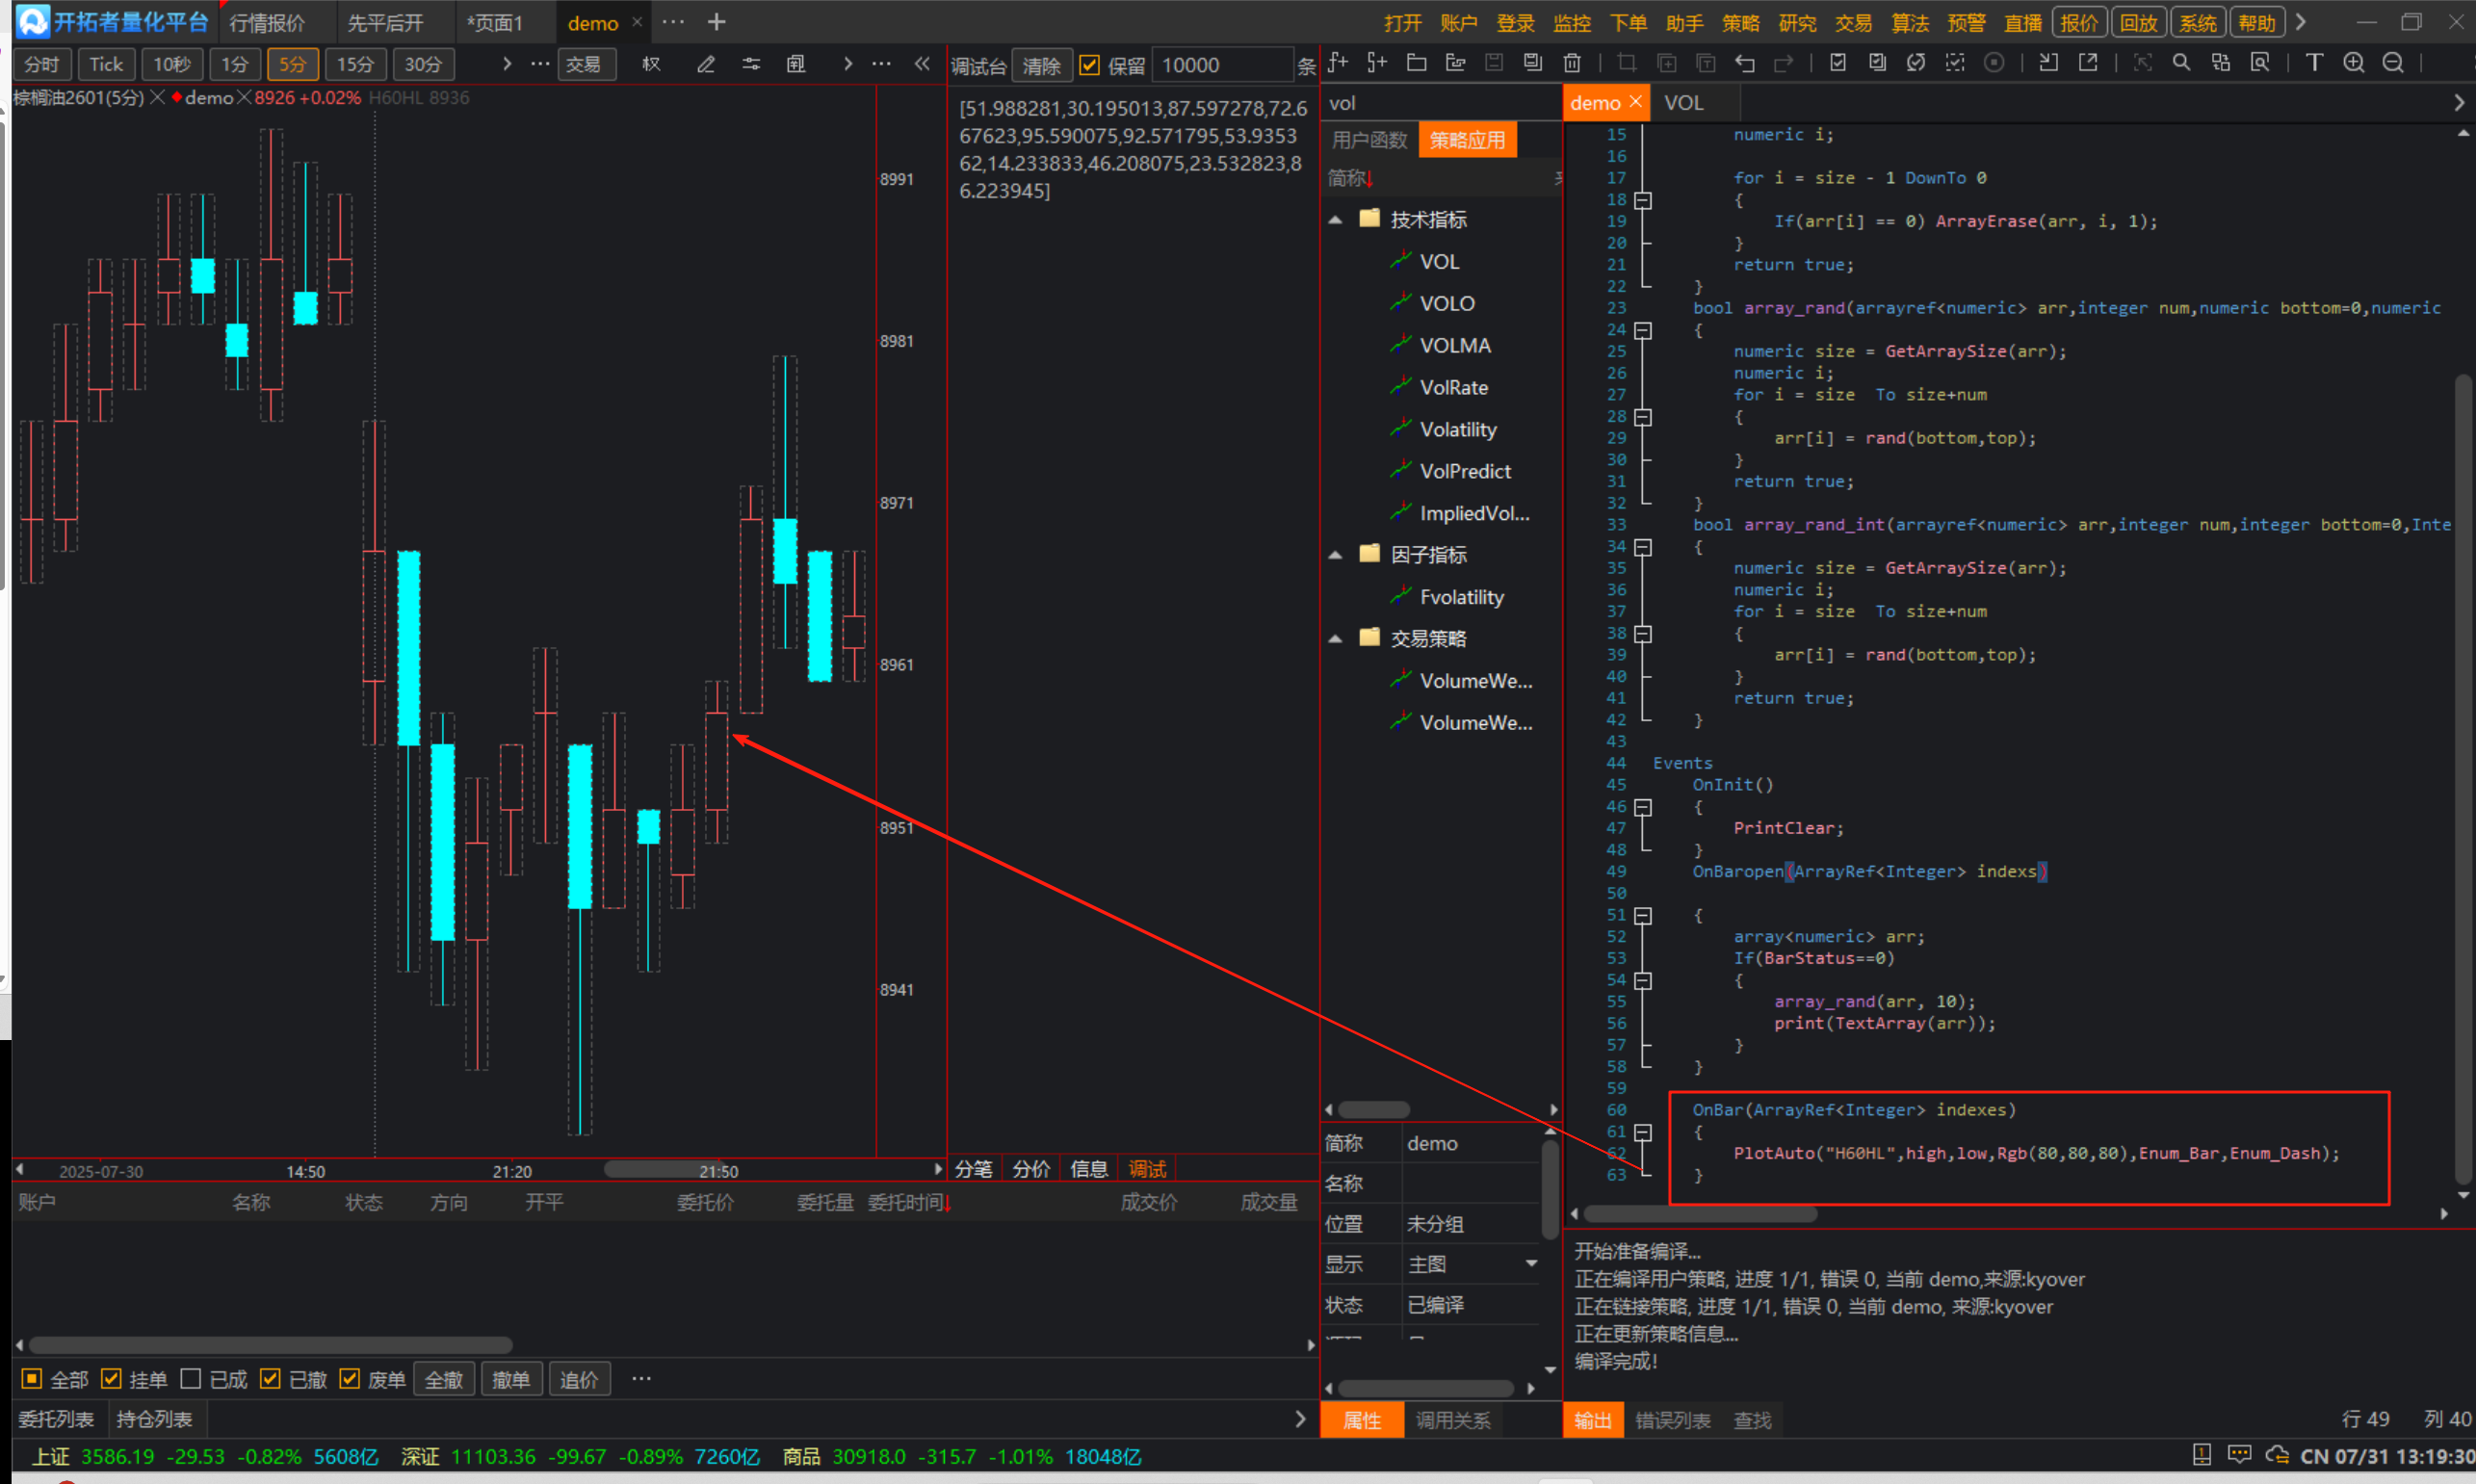Screen dimensions: 2476x1484
Task: Open the 用户函数 tab
Action: pos(1370,140)
